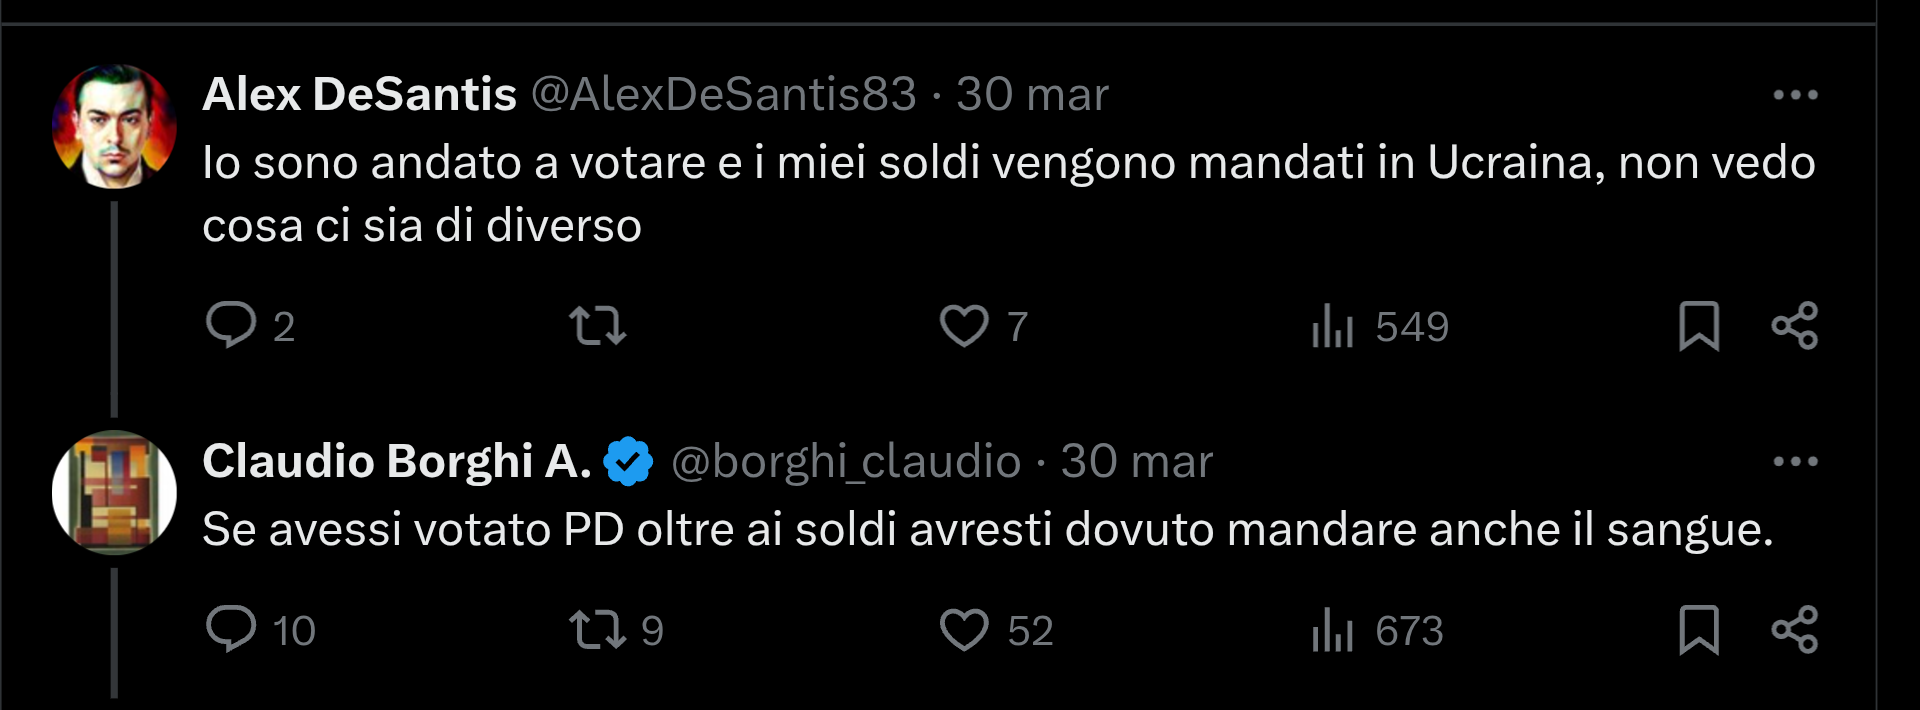Bookmark Claudio Borghi's tweet

pos(1700,631)
